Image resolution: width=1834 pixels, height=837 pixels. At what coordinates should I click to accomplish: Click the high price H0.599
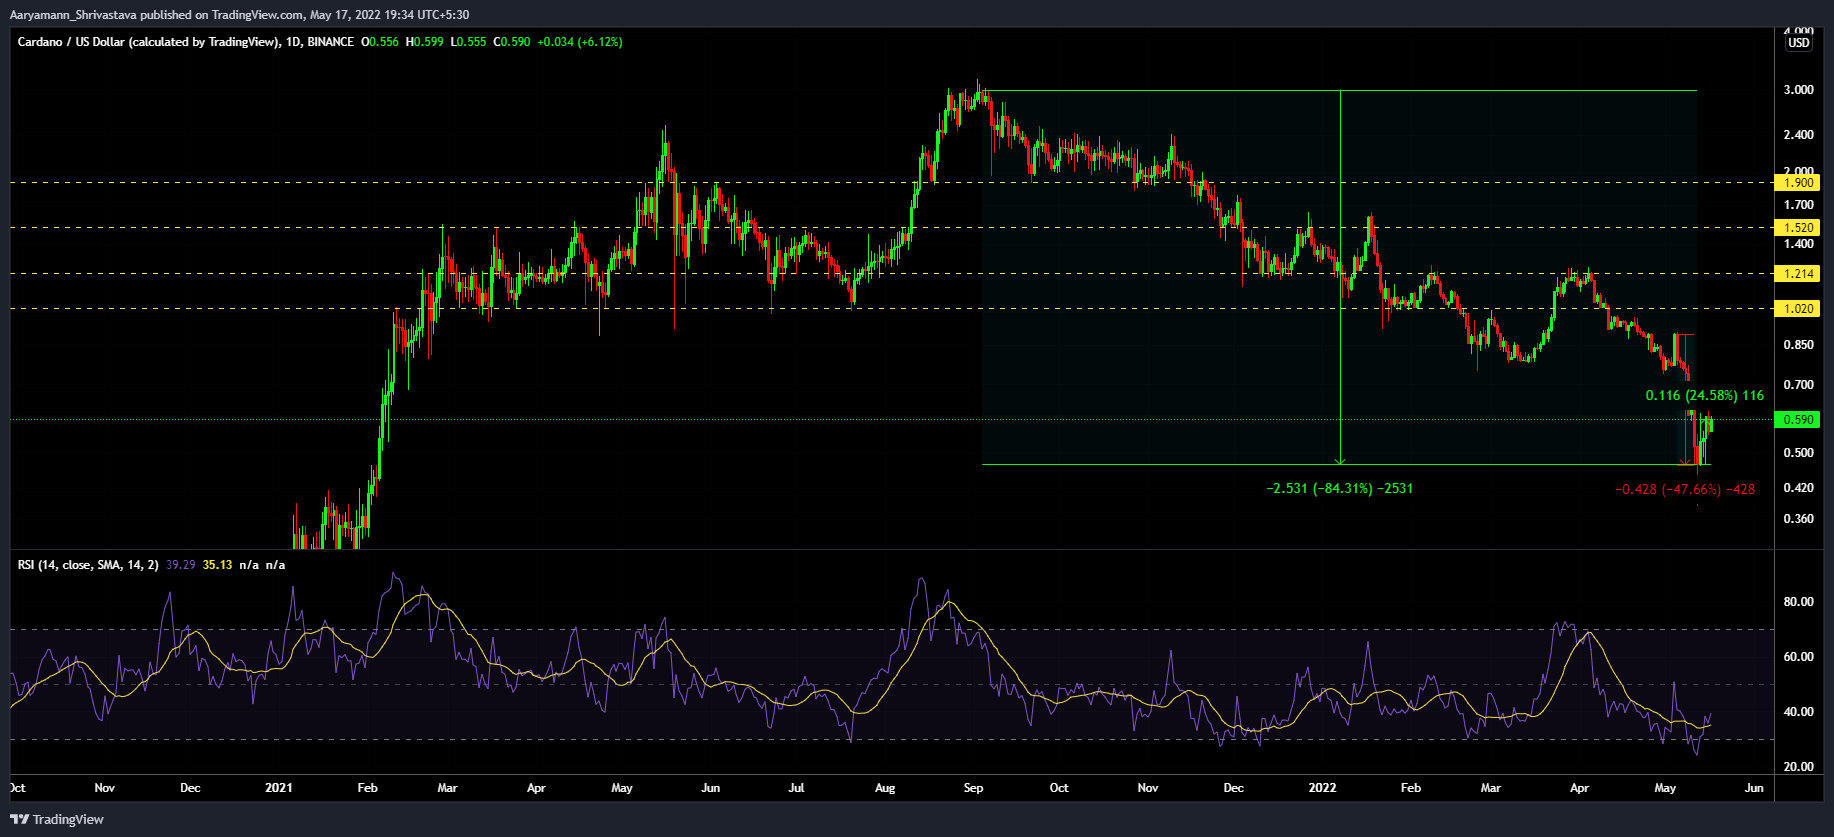(425, 42)
